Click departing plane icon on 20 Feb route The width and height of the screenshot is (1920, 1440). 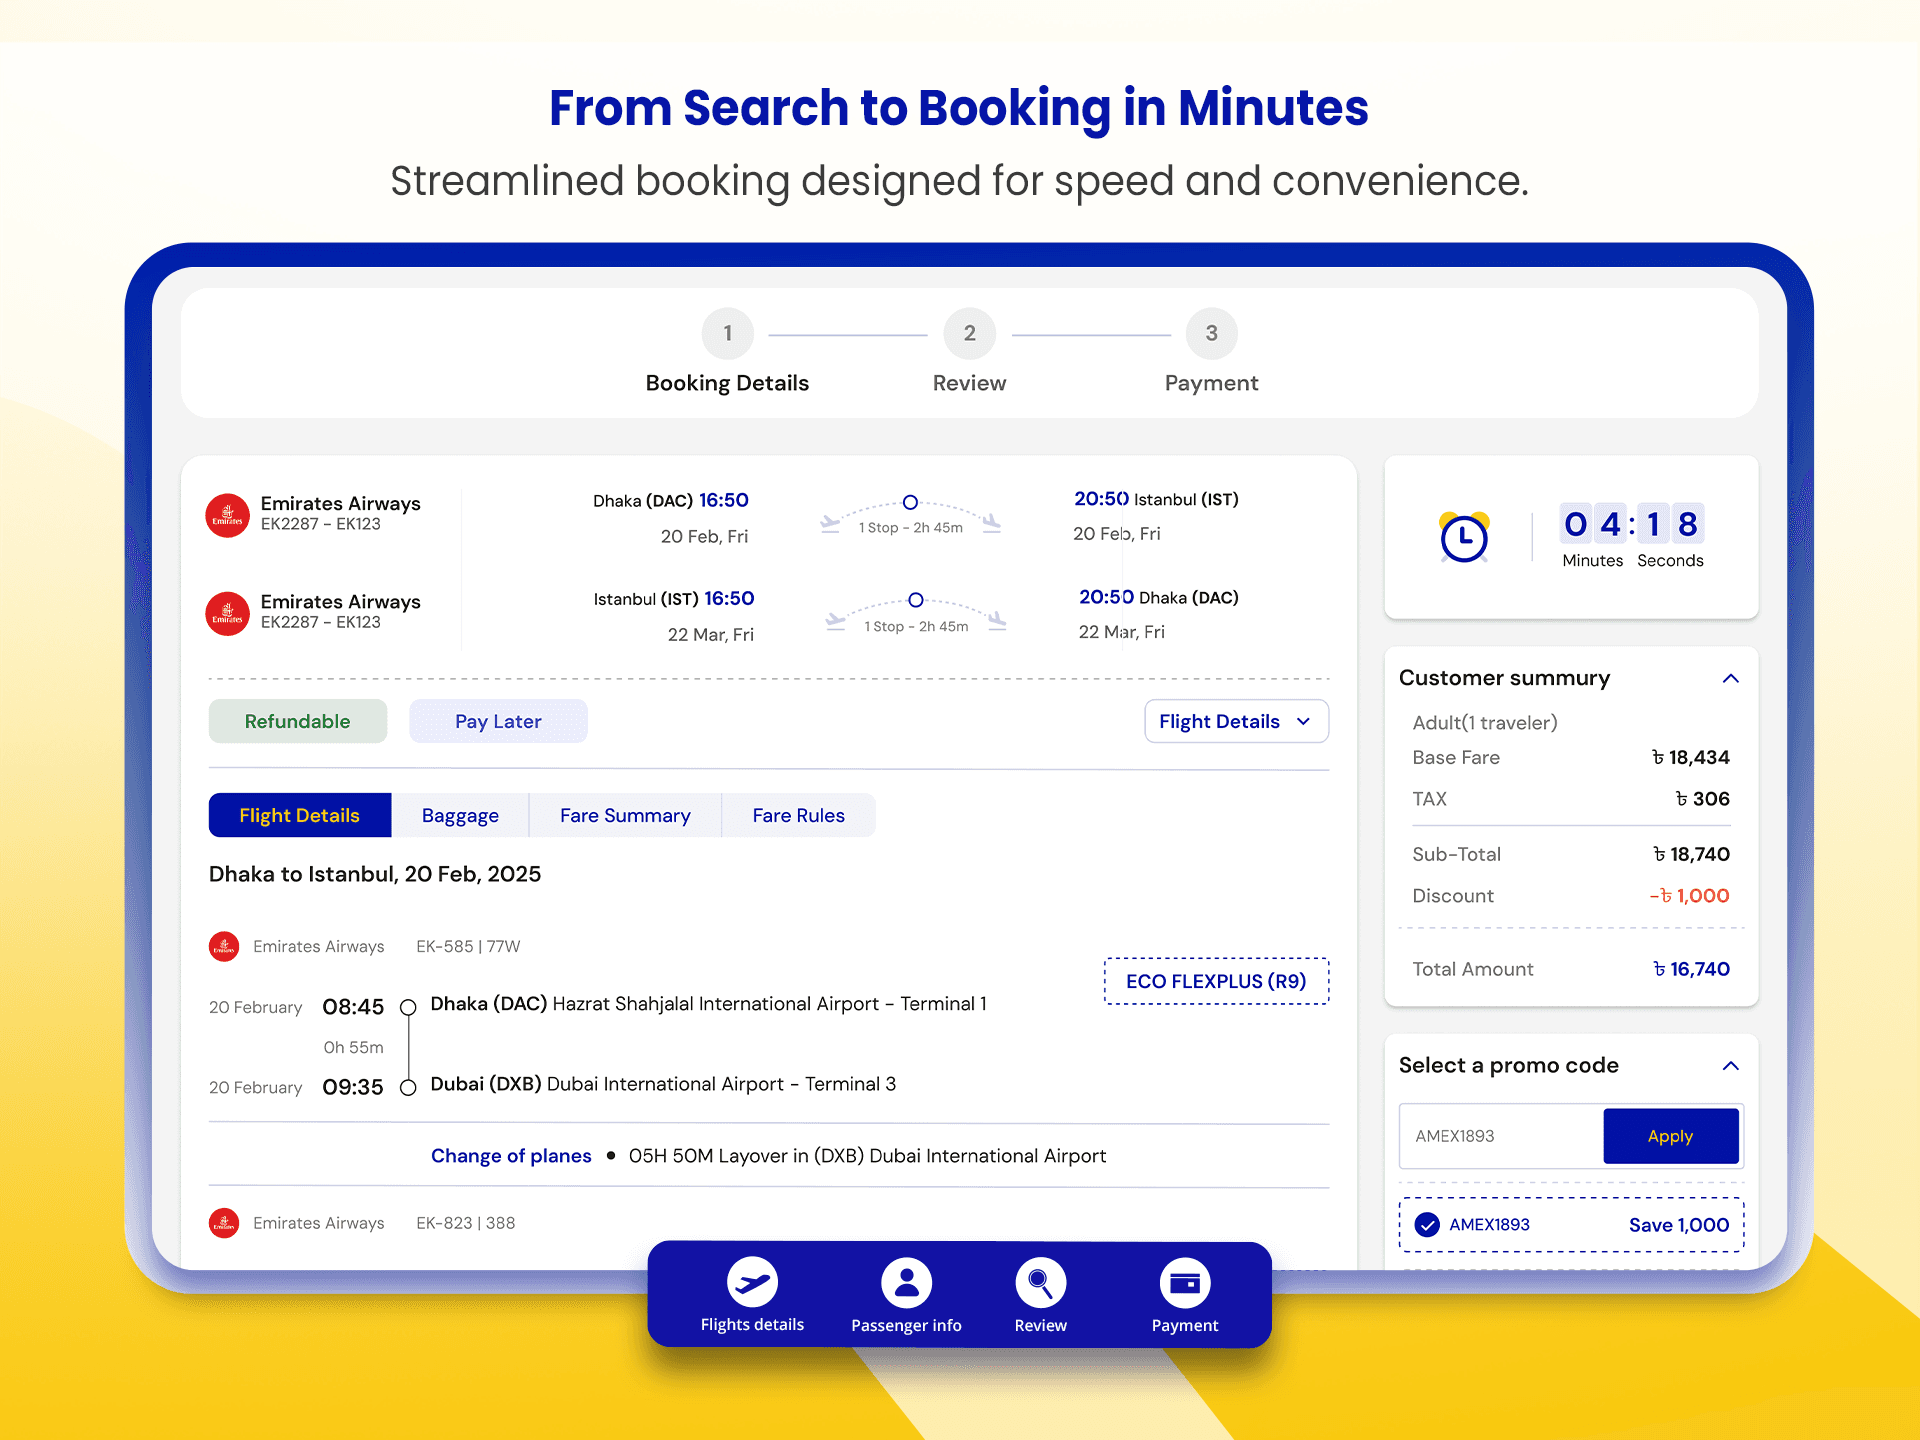point(830,523)
